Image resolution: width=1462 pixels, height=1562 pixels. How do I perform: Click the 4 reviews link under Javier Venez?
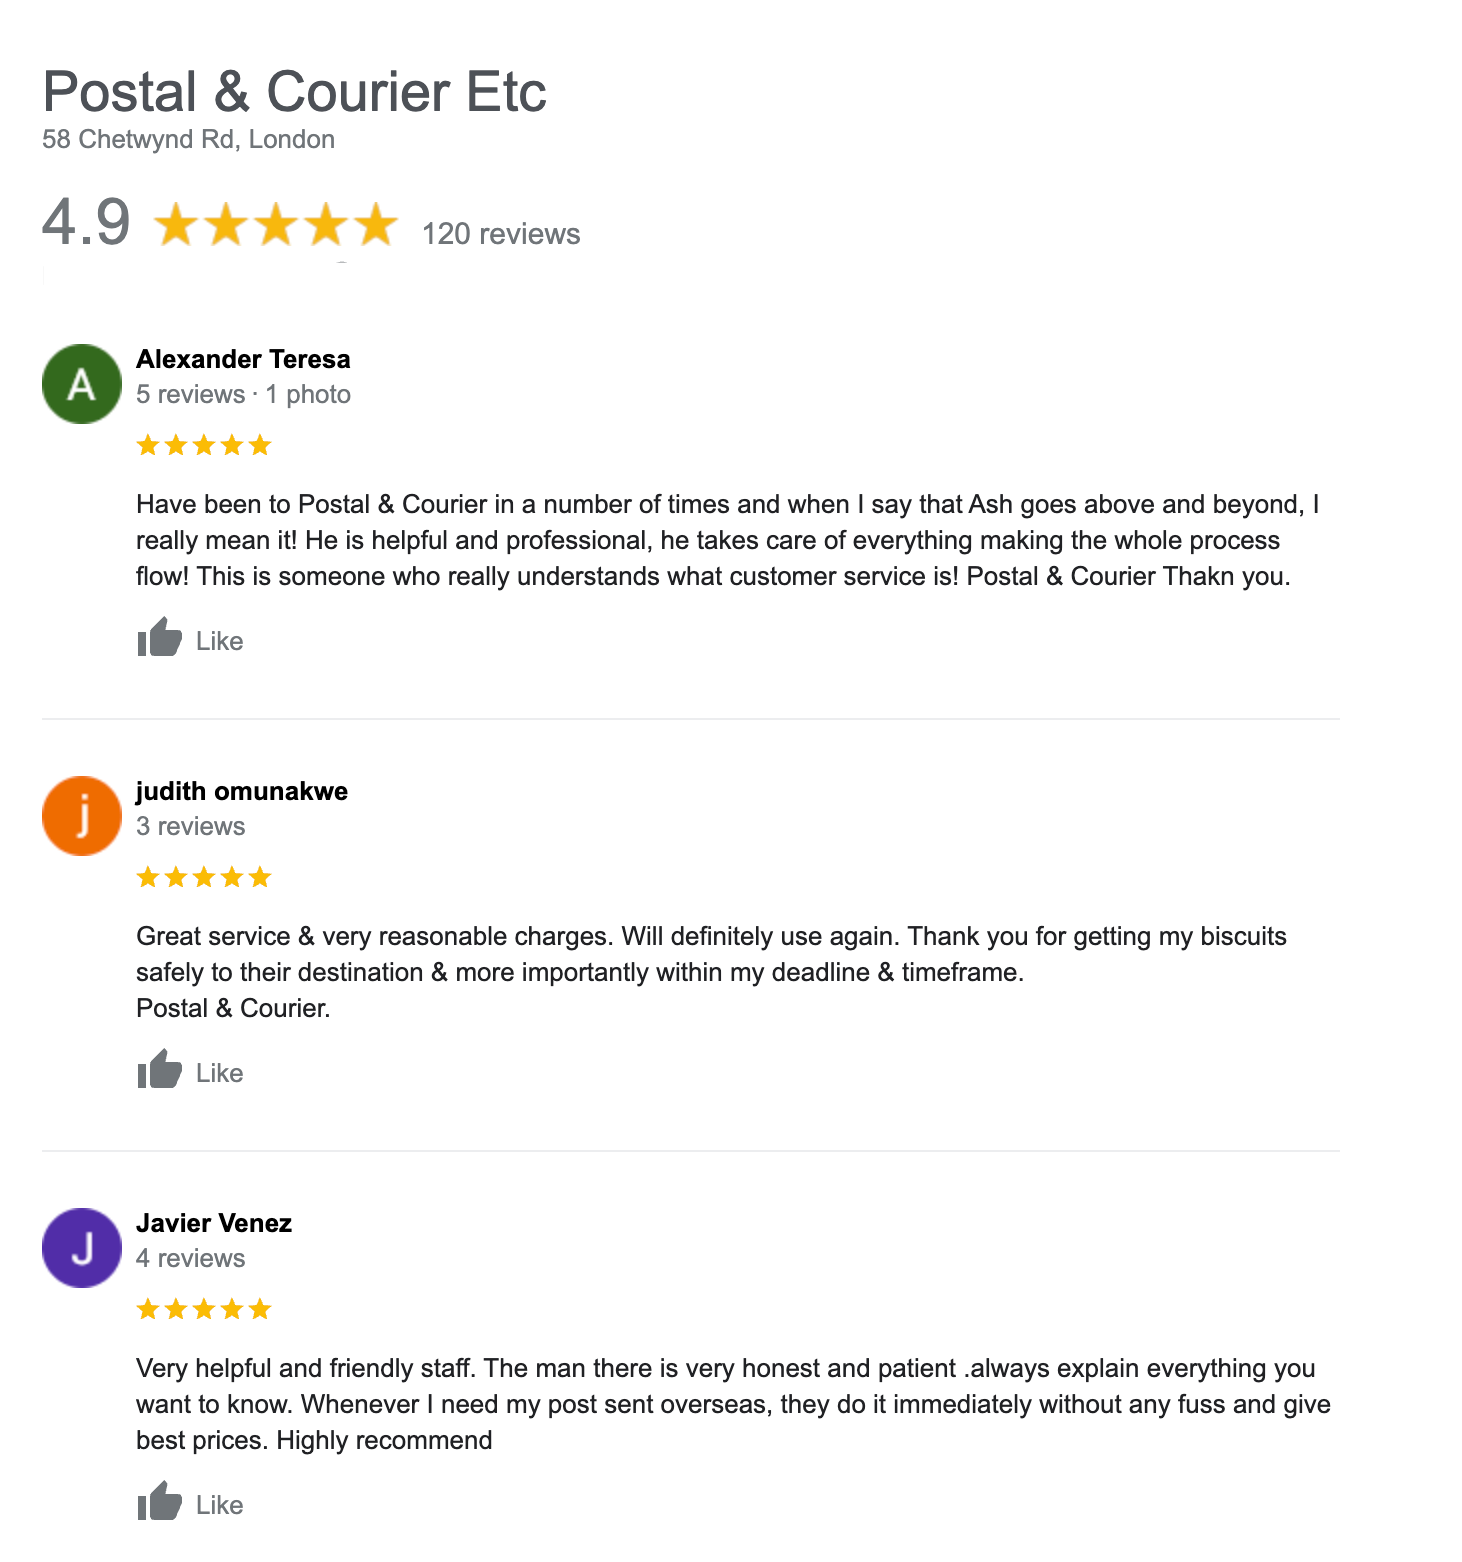pos(190,1258)
